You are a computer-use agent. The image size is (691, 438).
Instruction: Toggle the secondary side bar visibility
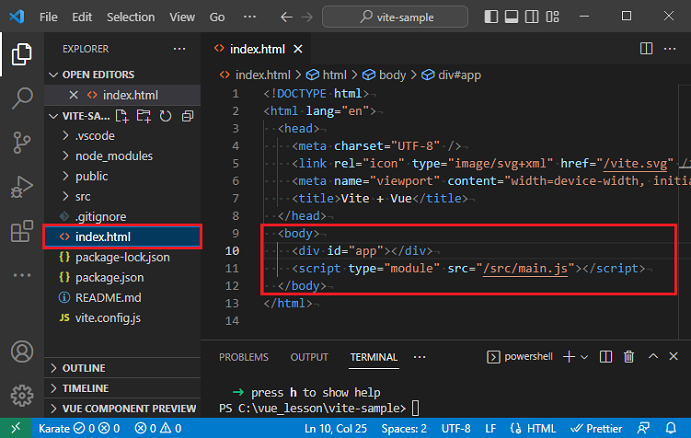click(531, 17)
